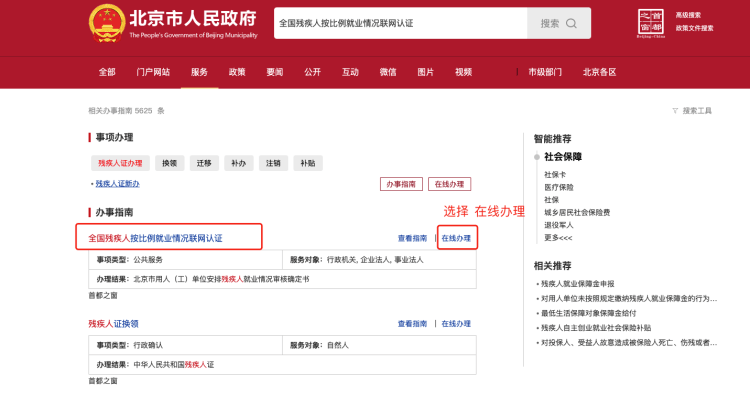
Task: Open 退役军人 recommendation
Action: [x=559, y=225]
